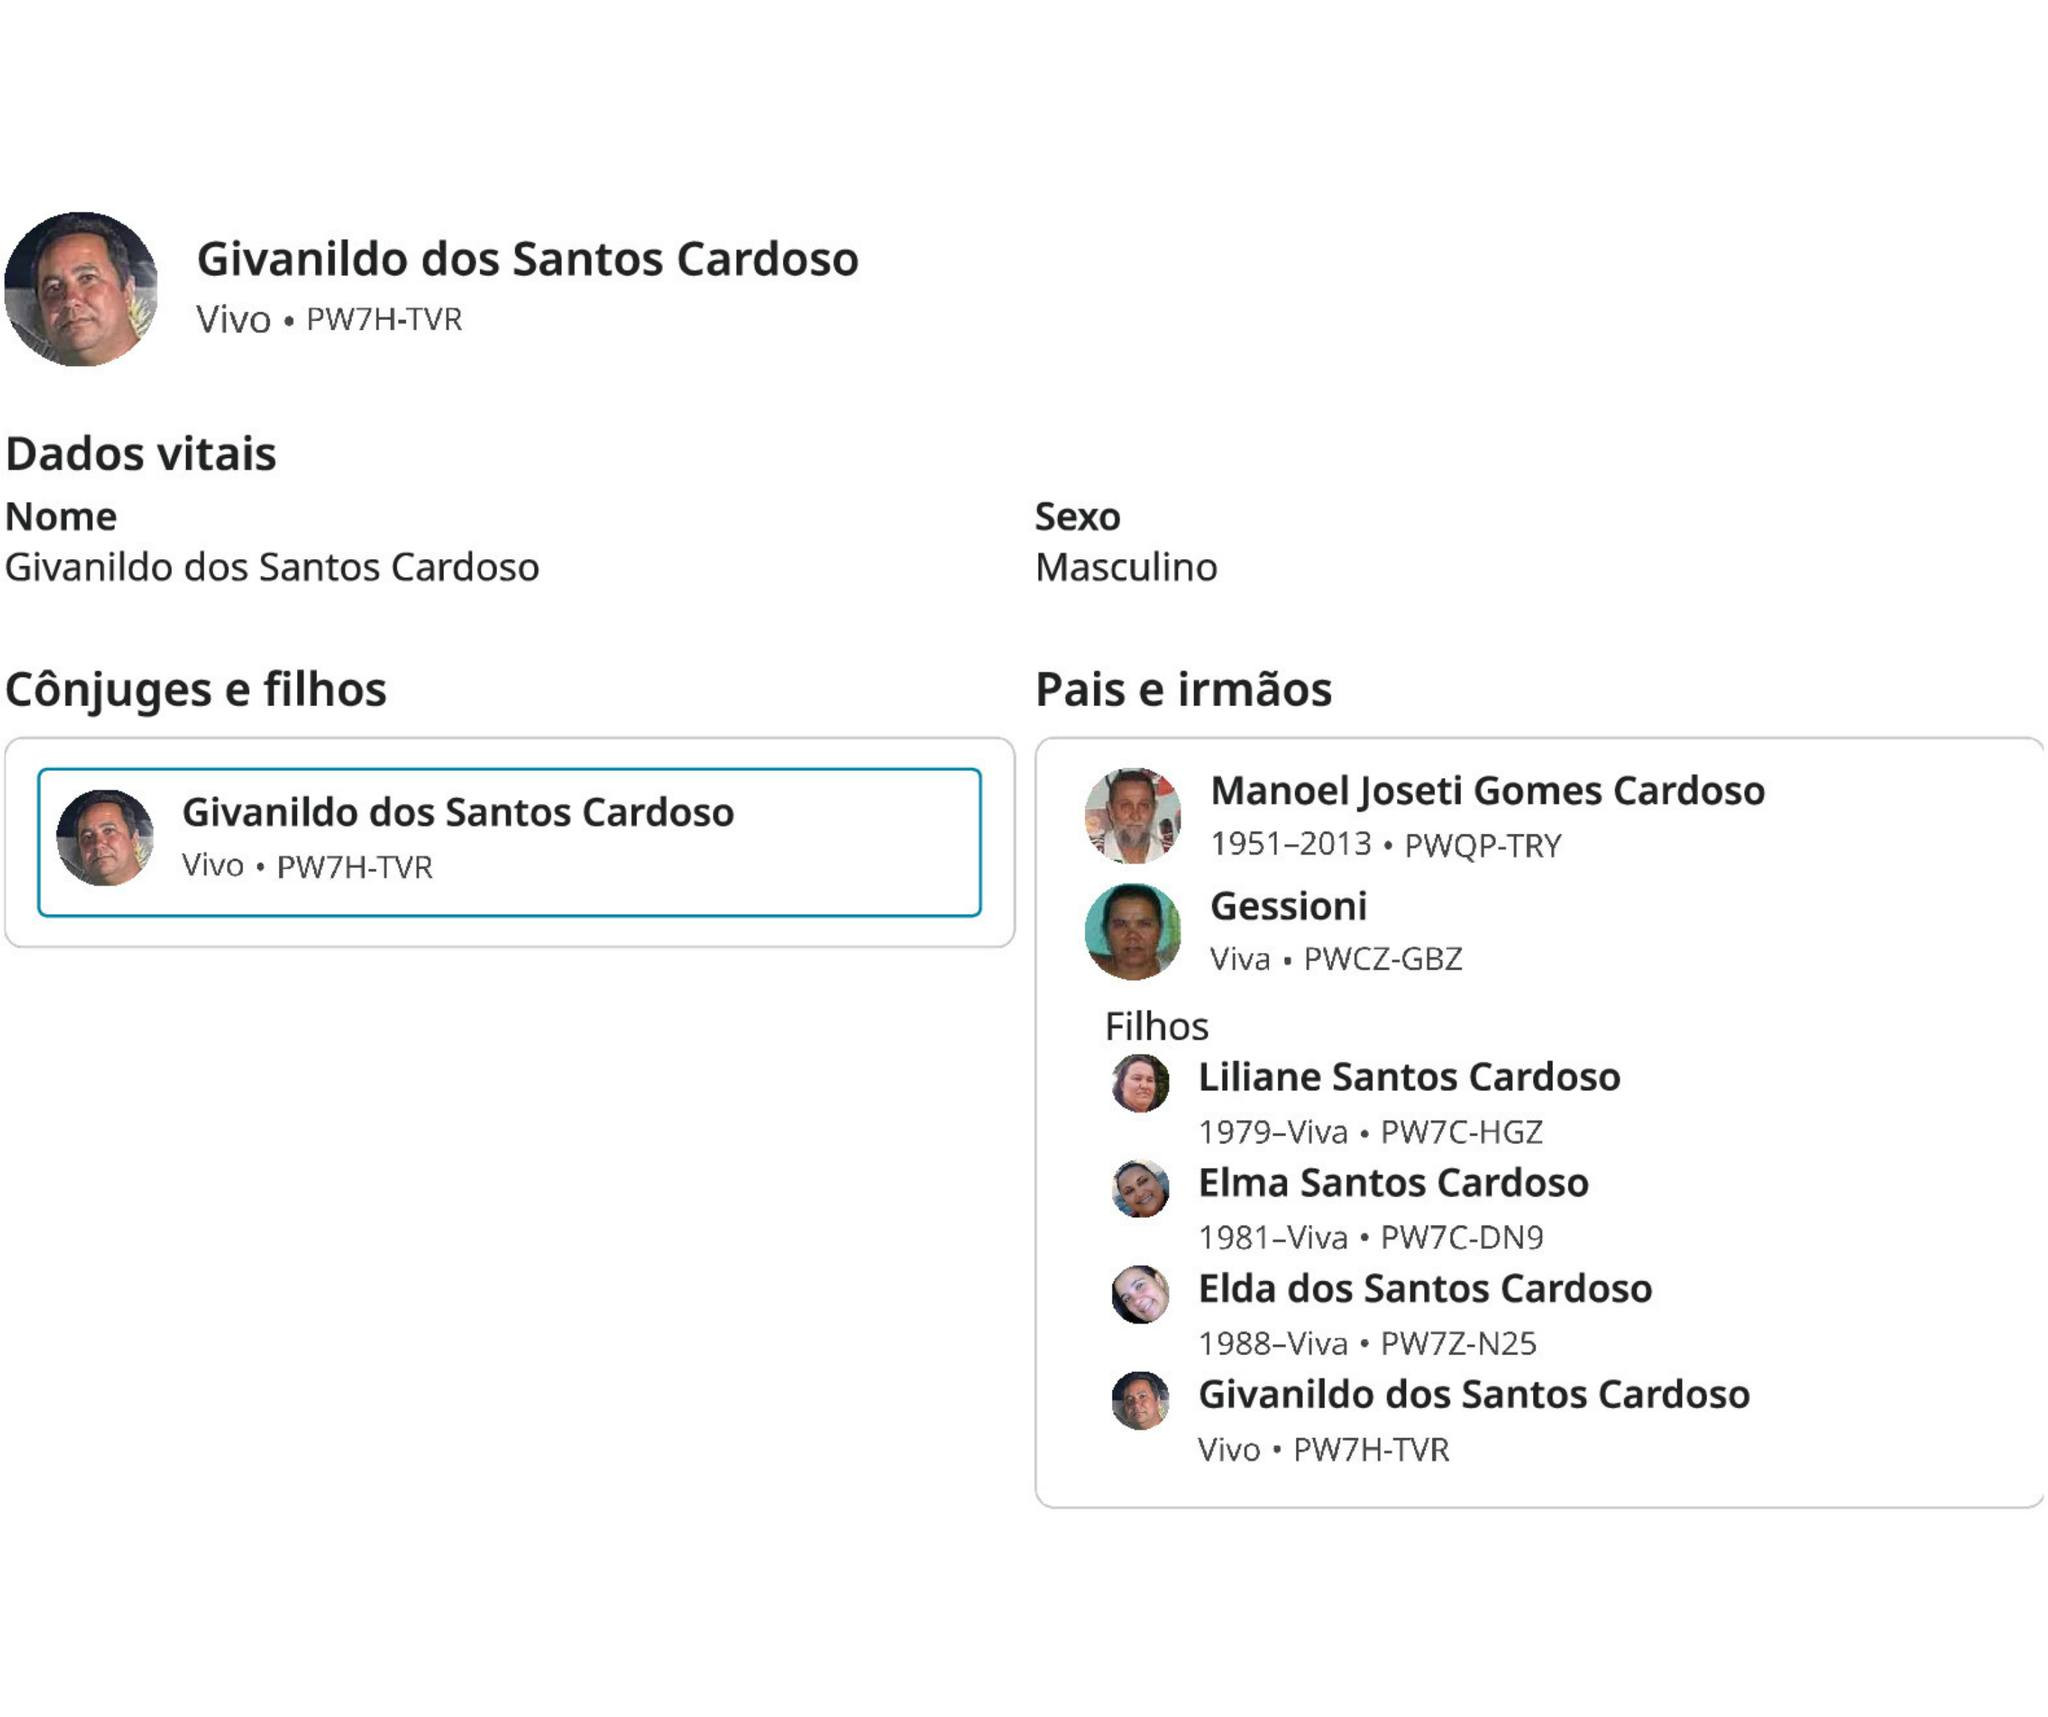Select Elda dos Santos Cardoso's name
This screenshot has height=1717, width=2048.
coord(1425,1289)
